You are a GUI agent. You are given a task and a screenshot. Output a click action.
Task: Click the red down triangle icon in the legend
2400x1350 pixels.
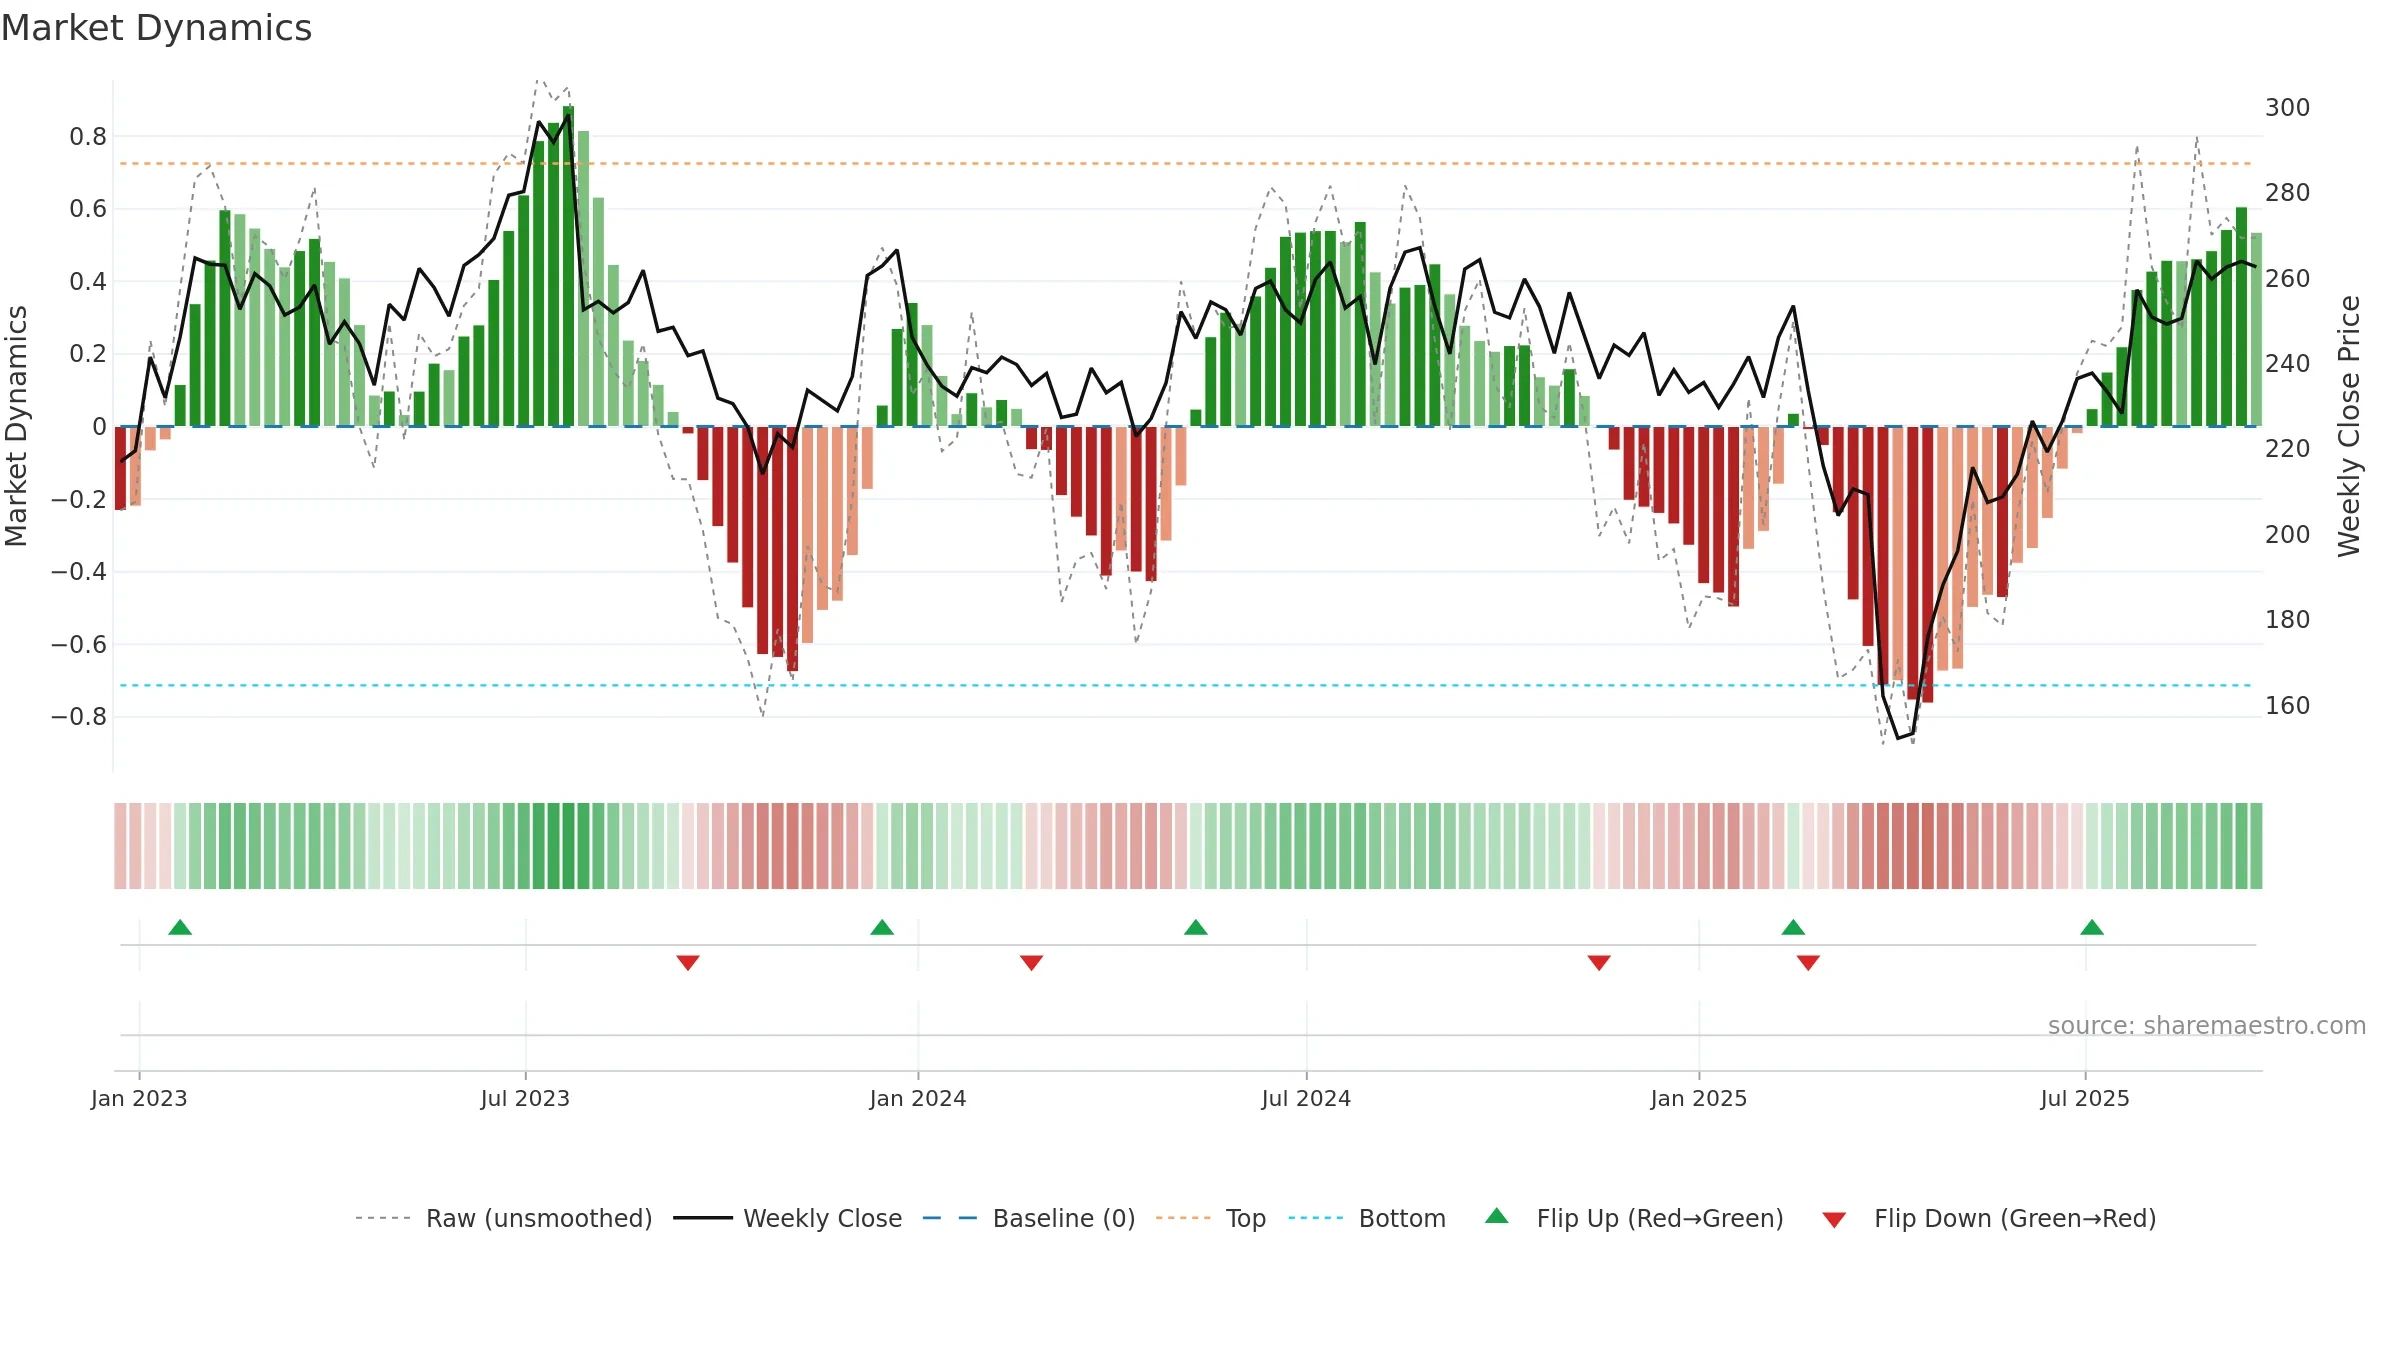[1834, 1220]
